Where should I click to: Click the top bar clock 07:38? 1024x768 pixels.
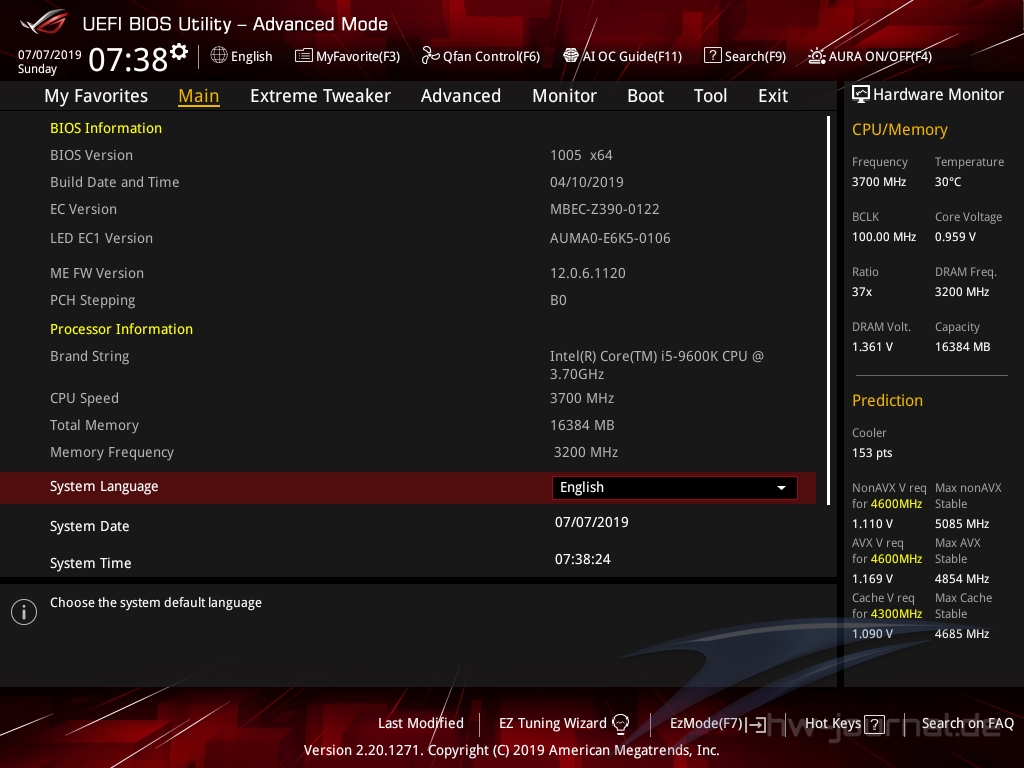(128, 59)
